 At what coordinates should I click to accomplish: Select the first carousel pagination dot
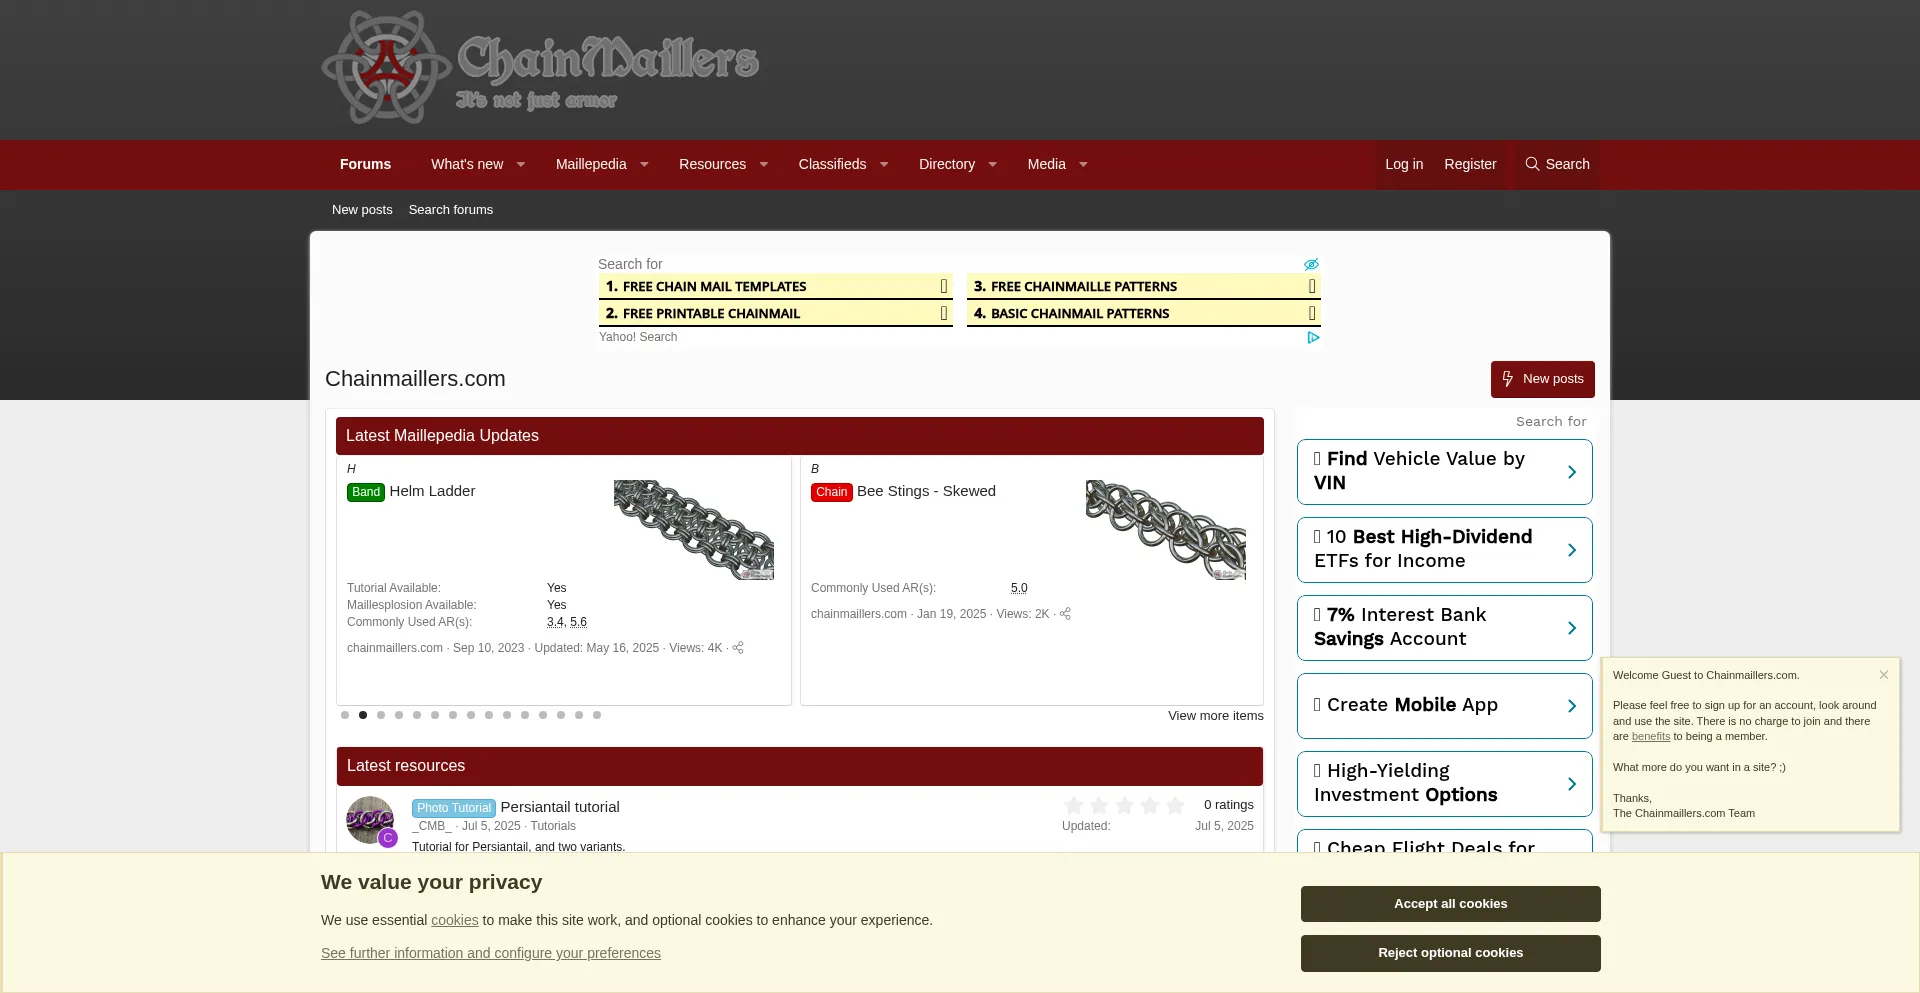click(345, 715)
